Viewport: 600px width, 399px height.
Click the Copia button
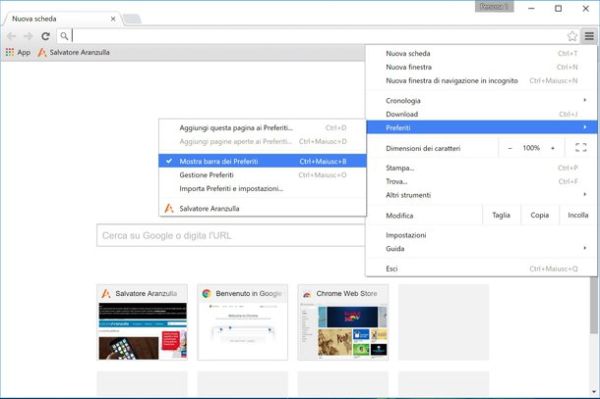pos(540,215)
